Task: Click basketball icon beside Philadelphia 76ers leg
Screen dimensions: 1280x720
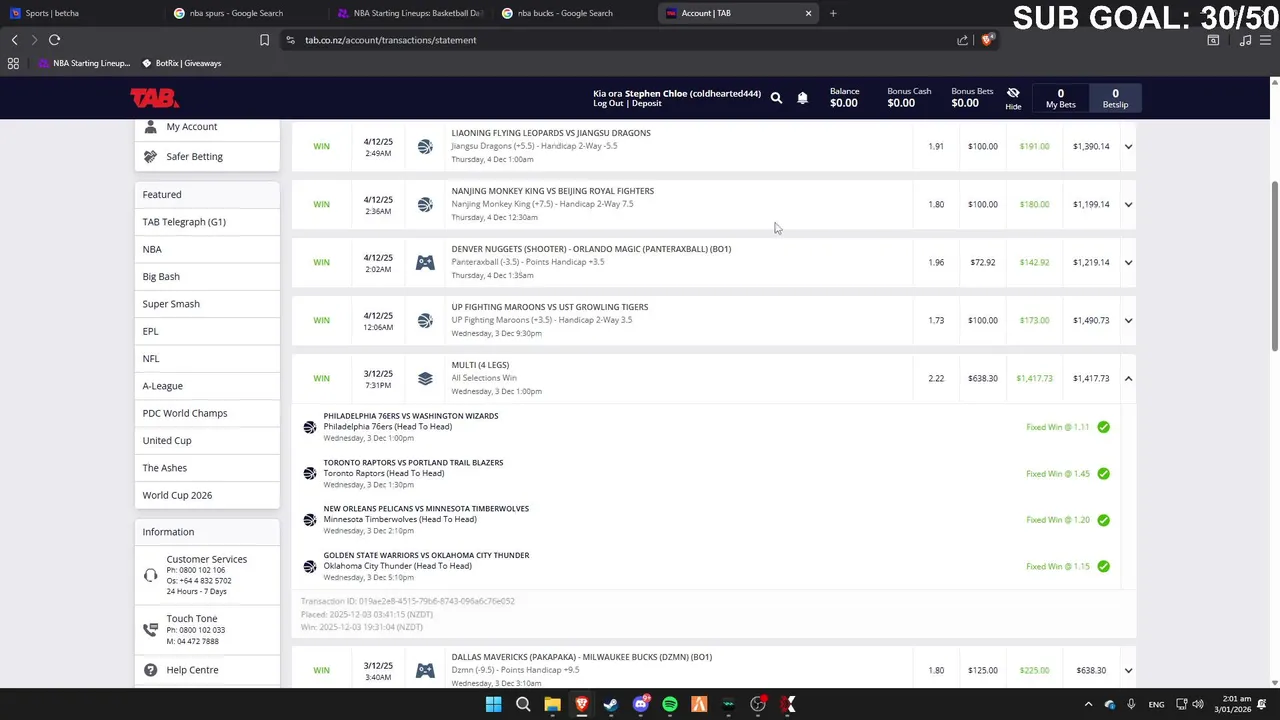Action: [x=309, y=427]
